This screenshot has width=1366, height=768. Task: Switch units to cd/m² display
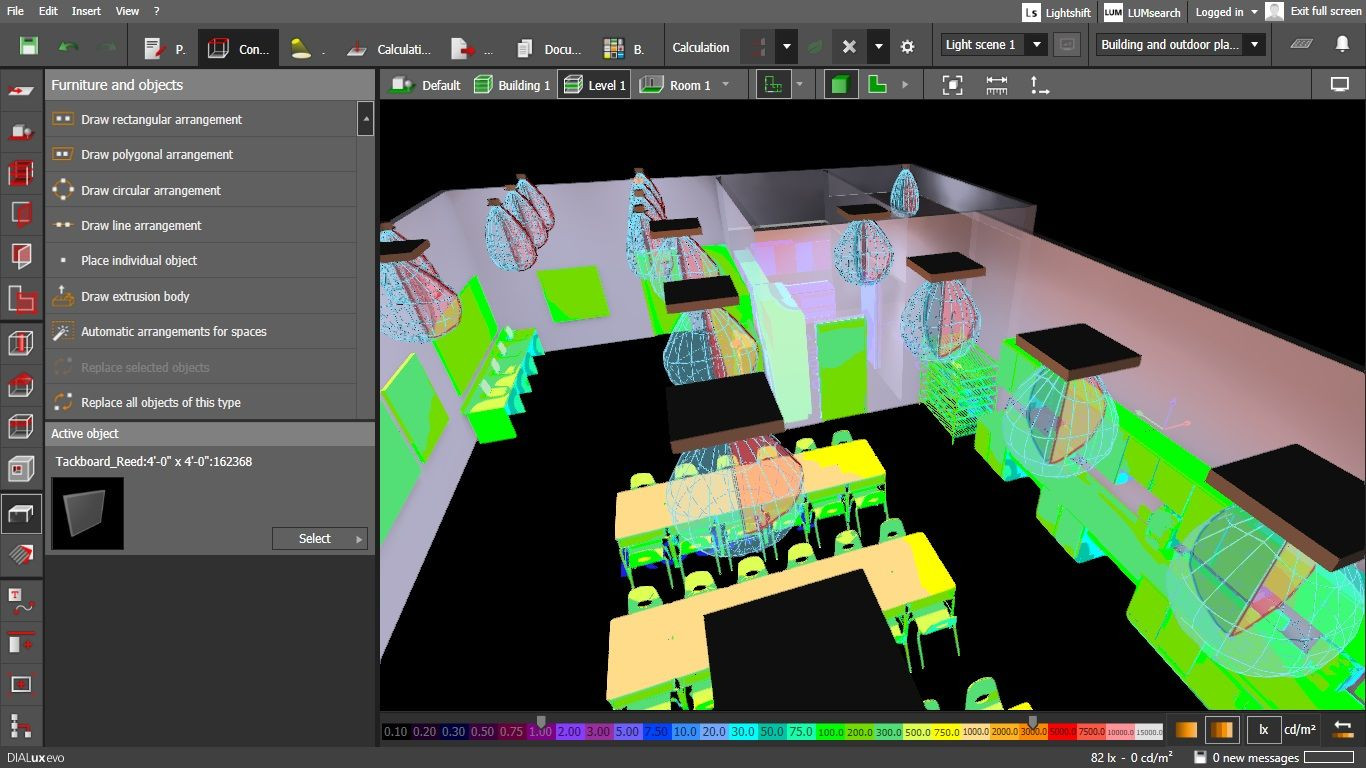click(1299, 730)
